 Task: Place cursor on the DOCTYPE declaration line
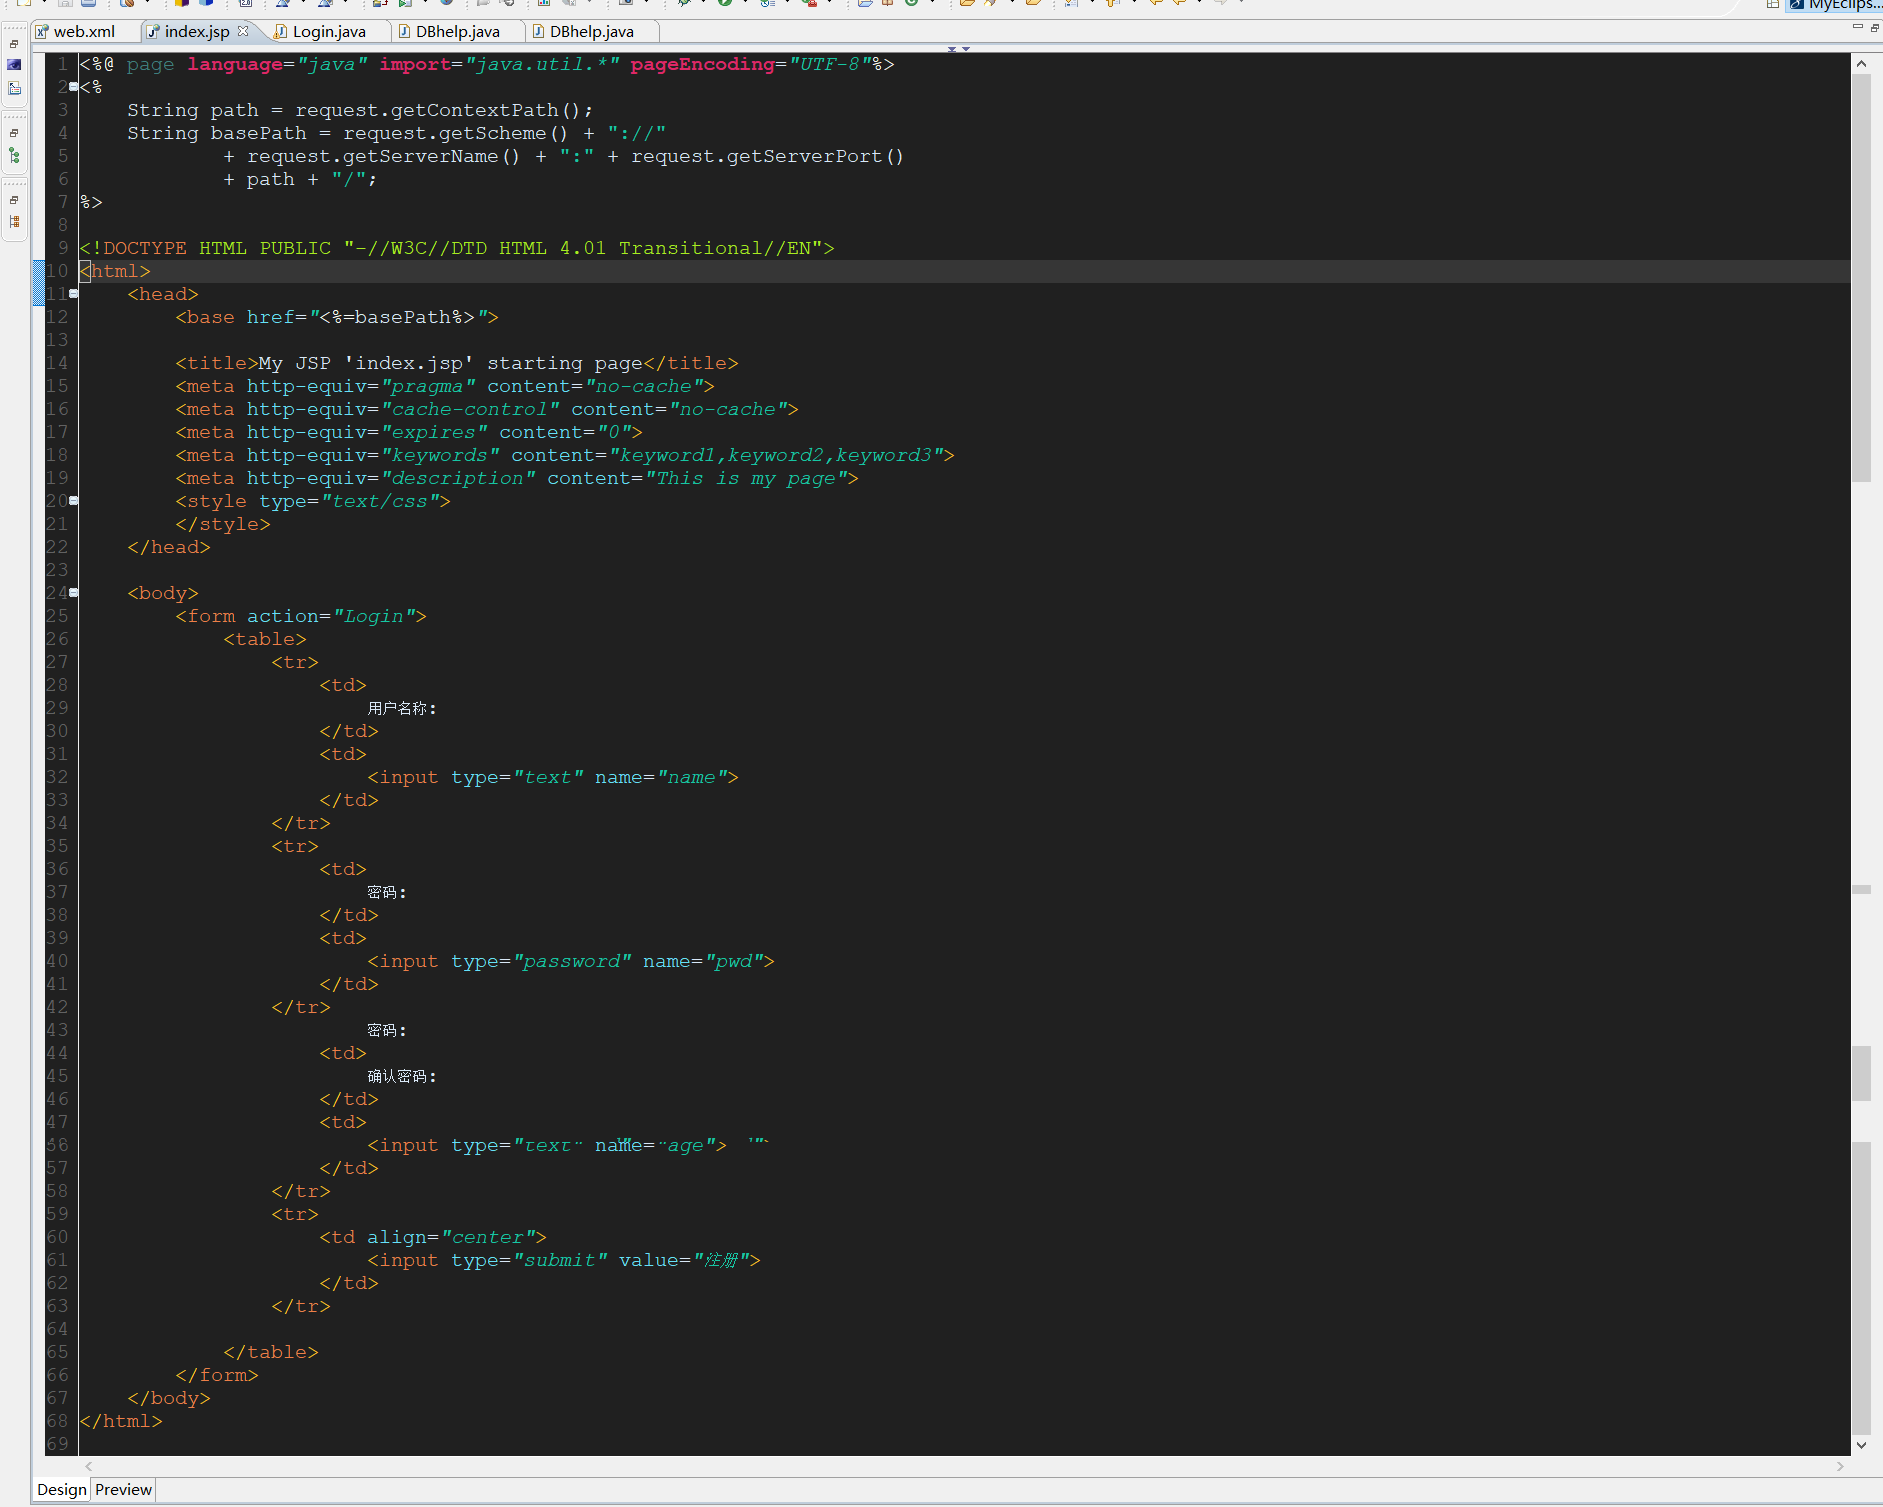(457, 248)
